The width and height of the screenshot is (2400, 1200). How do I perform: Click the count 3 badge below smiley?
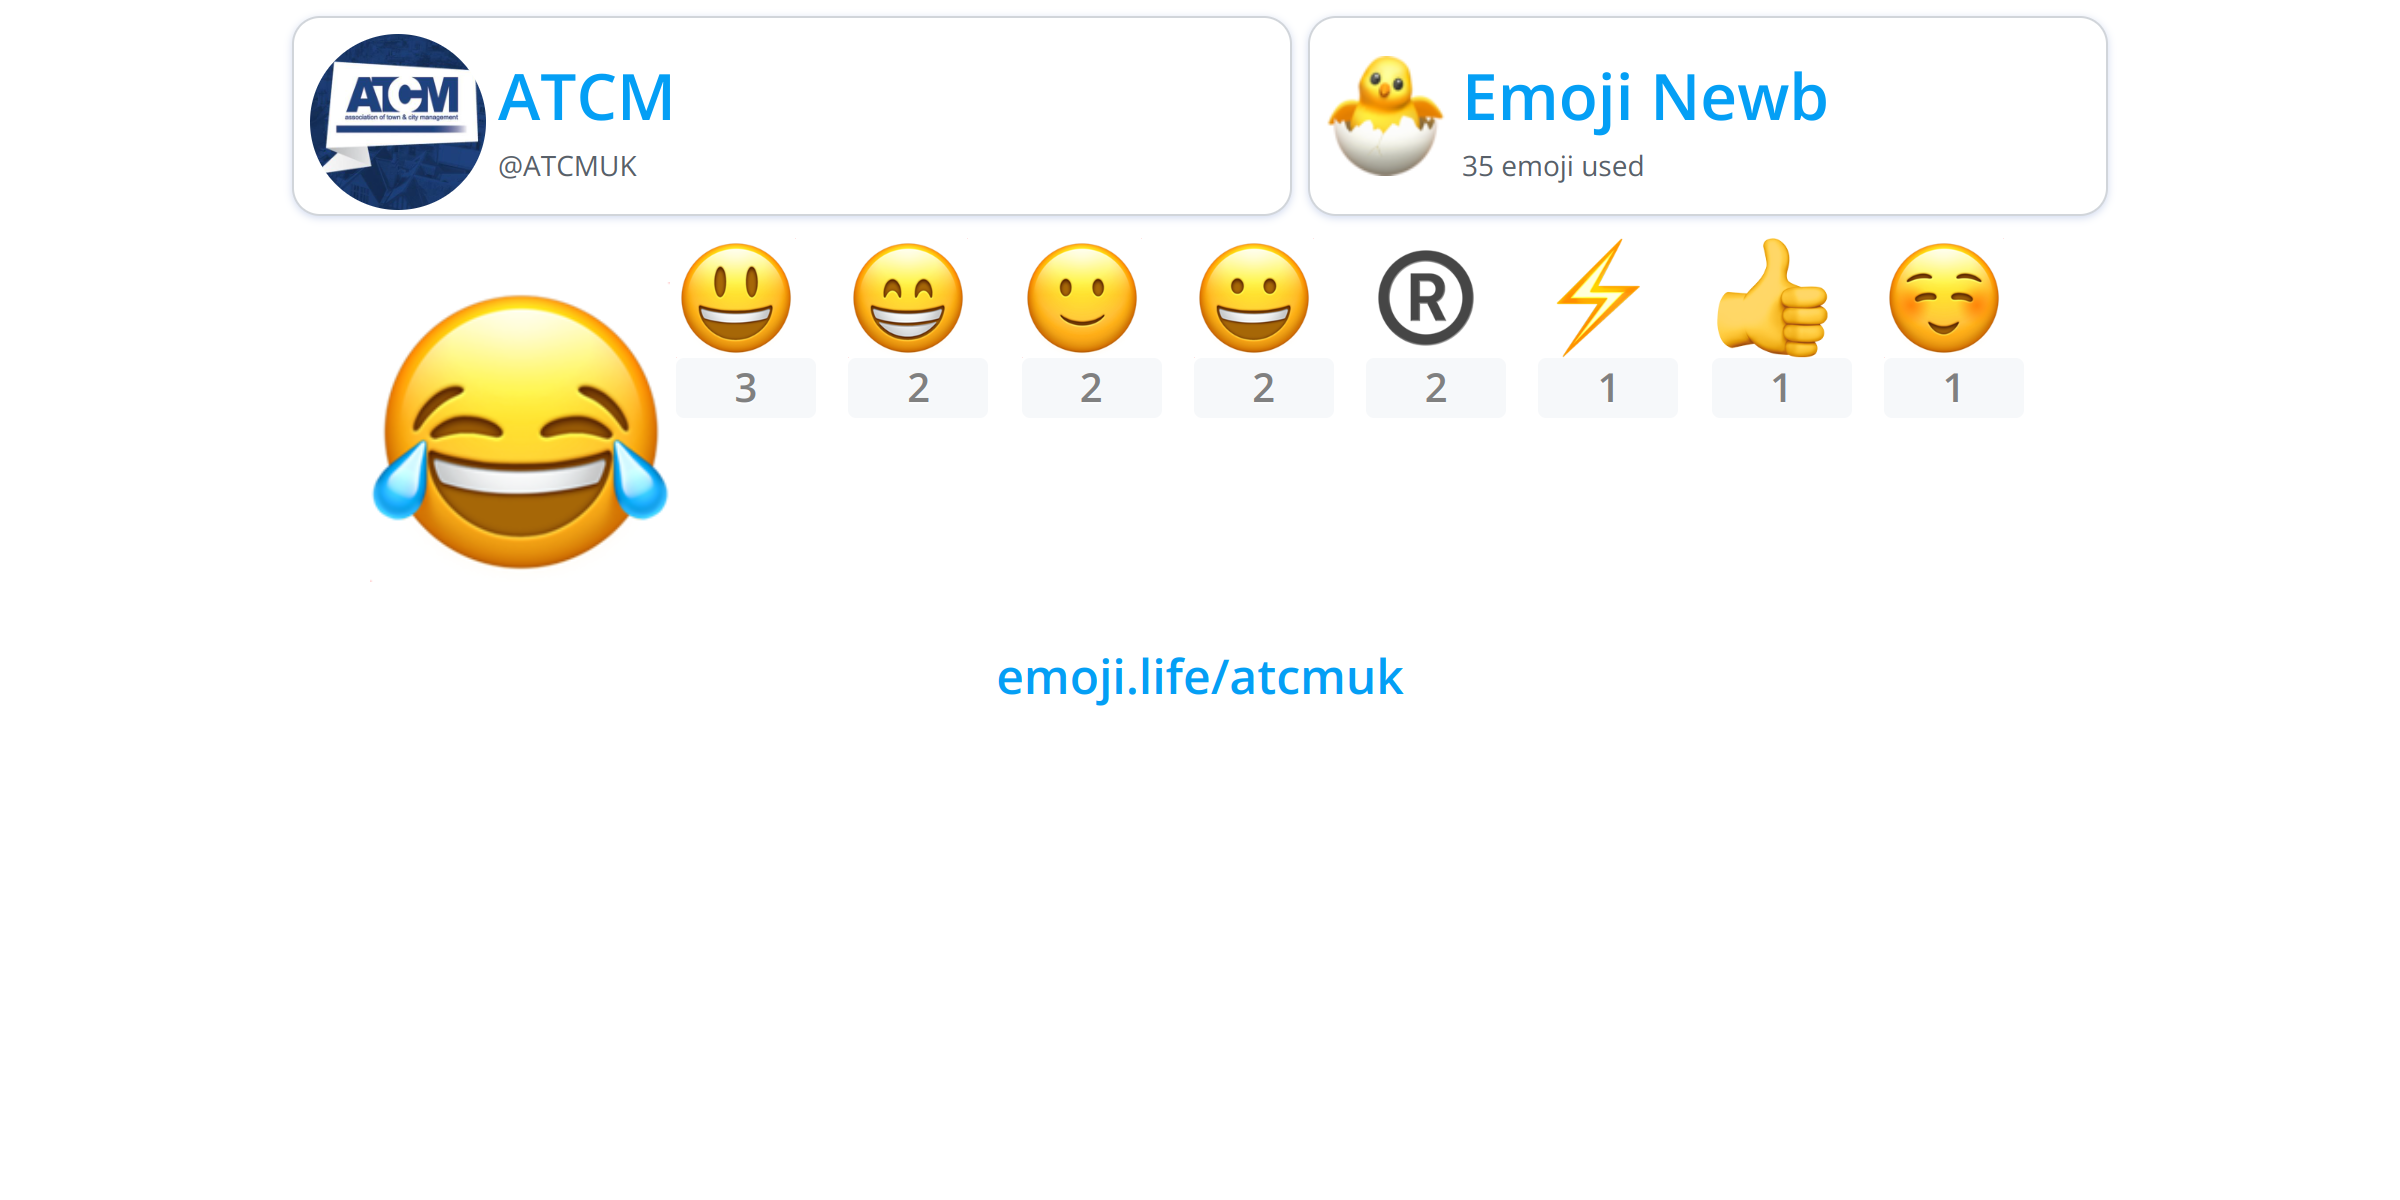tap(746, 388)
